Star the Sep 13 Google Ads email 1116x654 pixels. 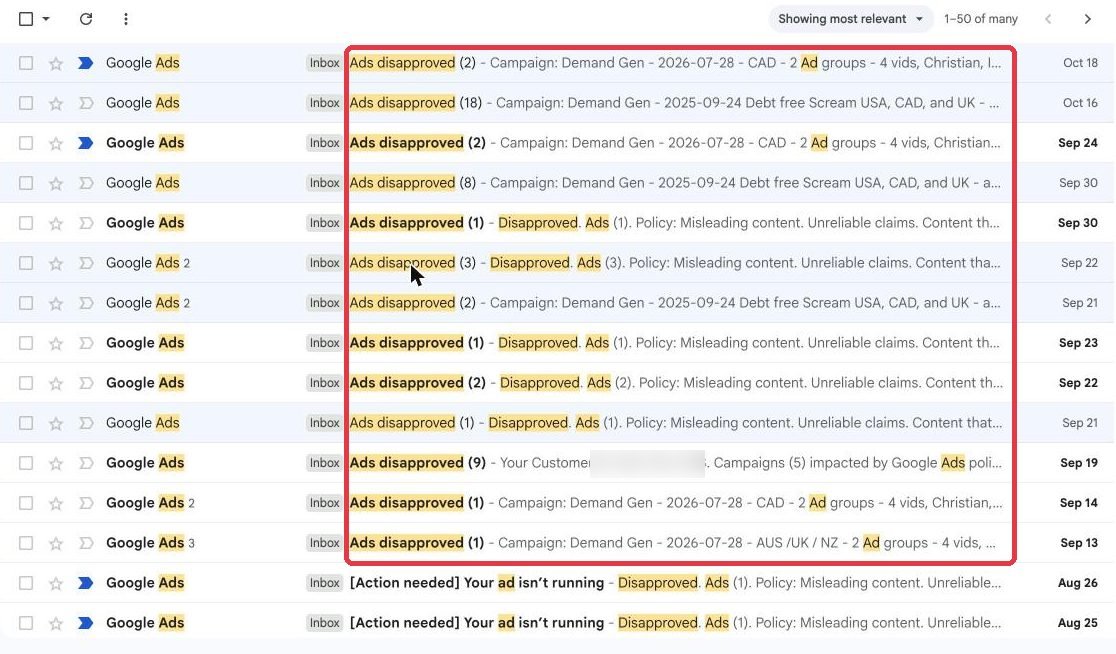pos(56,543)
